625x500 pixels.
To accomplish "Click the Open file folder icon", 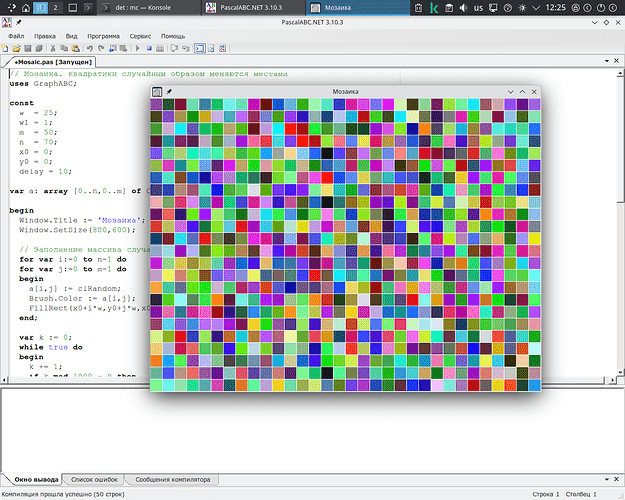I will [x=16, y=49].
